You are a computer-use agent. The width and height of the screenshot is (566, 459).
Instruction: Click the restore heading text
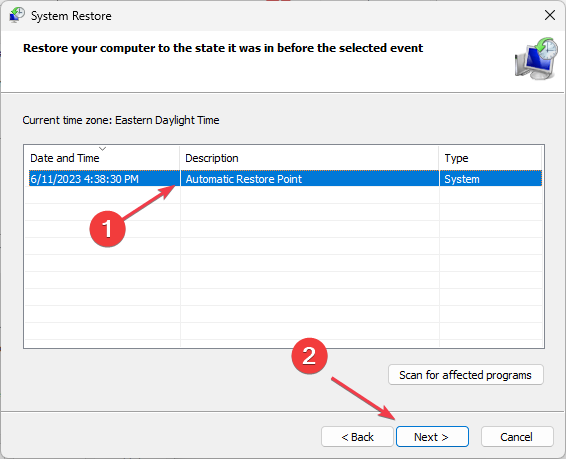[x=223, y=48]
